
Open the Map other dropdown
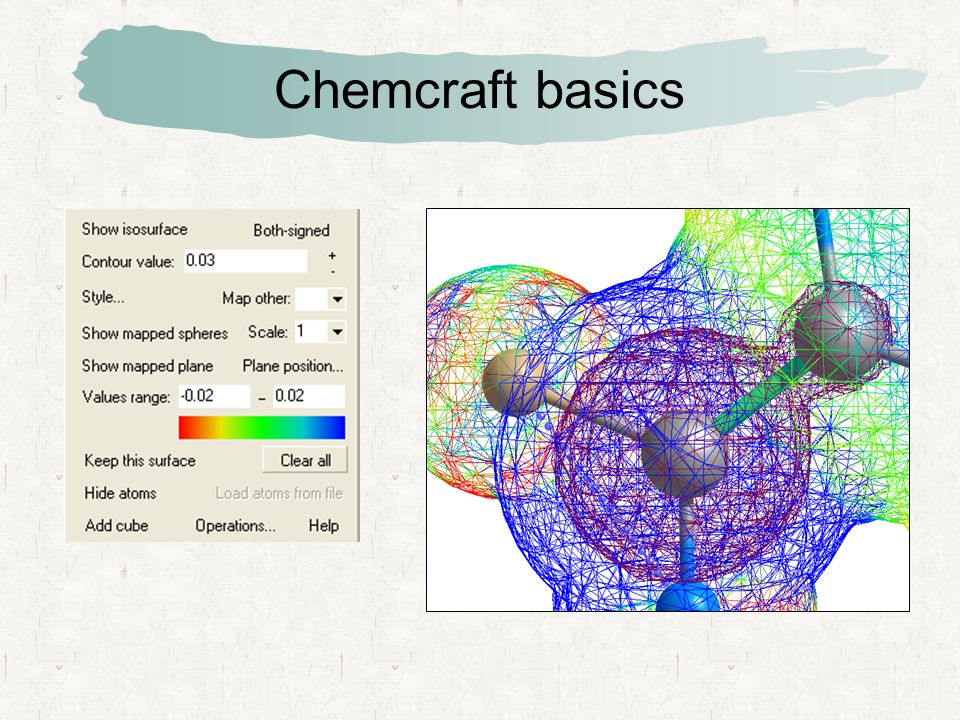click(337, 299)
